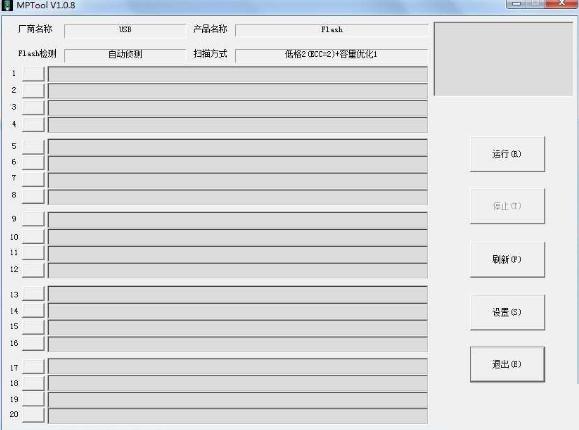579x430 pixels.
Task: Click the Flash检测 field showing 自动侦测
Action: 125,55
